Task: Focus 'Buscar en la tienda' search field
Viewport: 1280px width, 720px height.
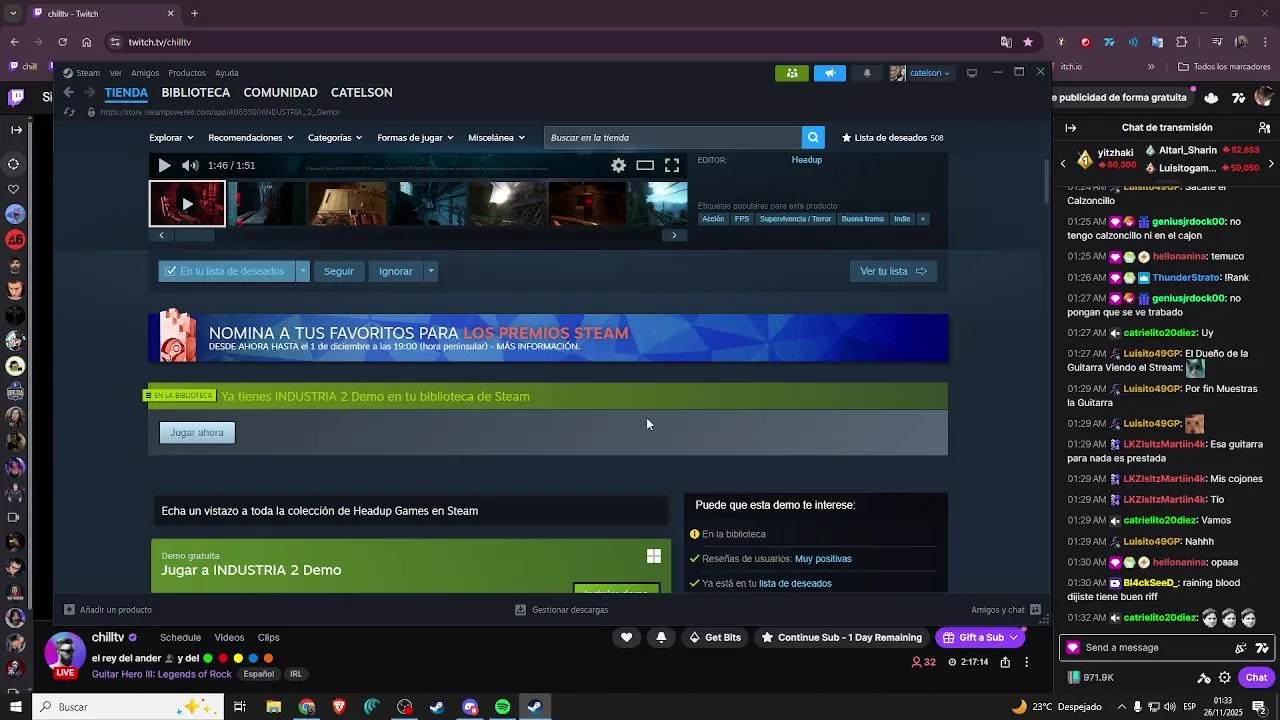Action: coord(673,138)
